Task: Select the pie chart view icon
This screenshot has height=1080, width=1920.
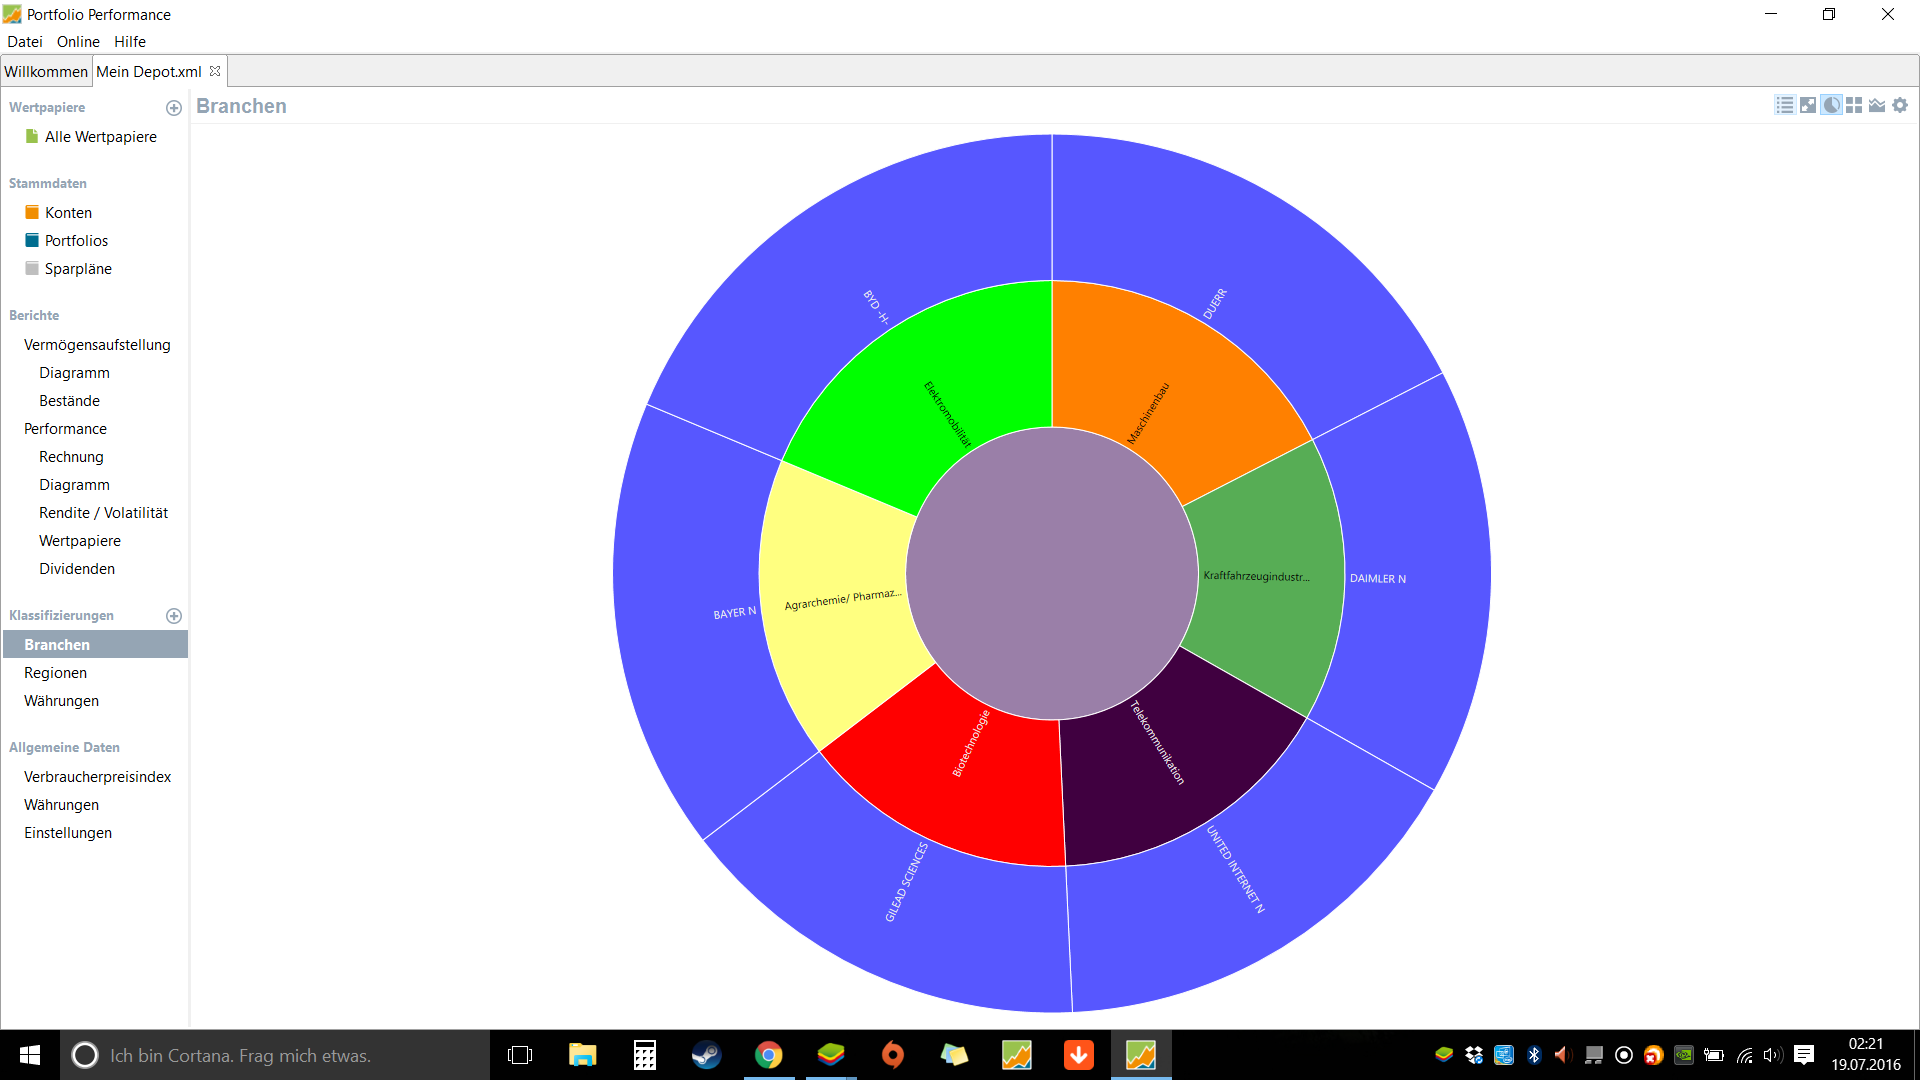Action: (1831, 105)
